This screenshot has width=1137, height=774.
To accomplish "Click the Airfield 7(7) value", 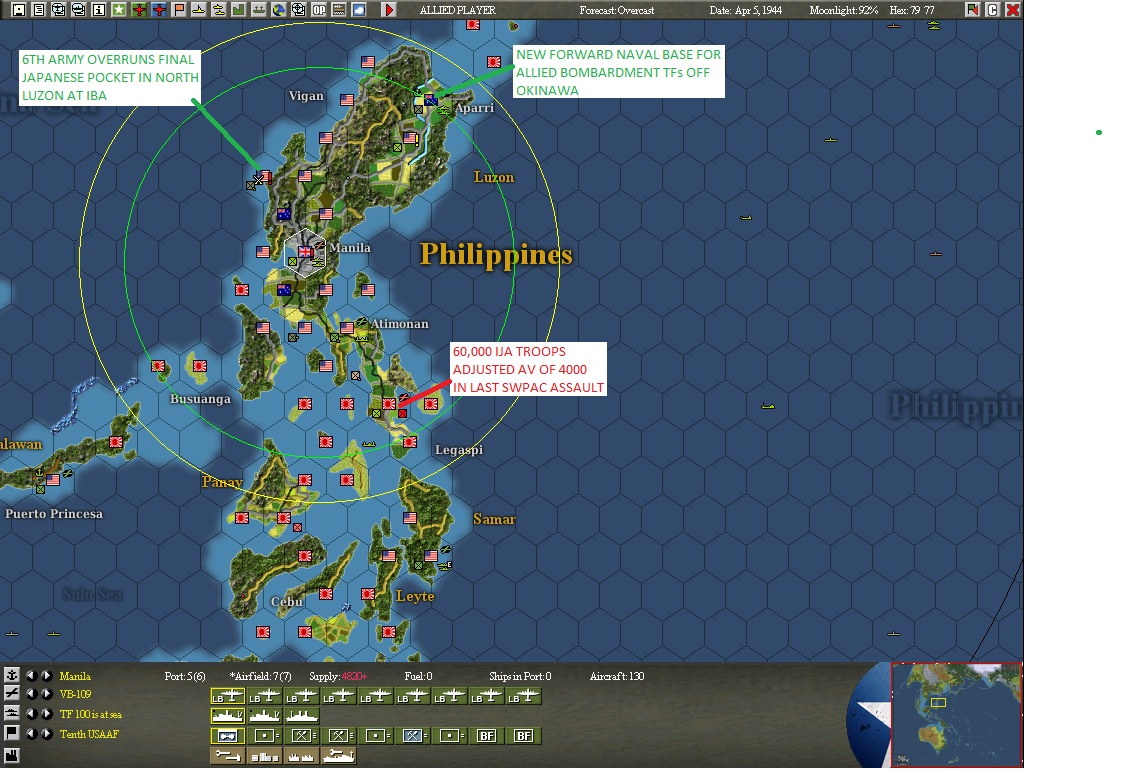I will click(x=260, y=676).
